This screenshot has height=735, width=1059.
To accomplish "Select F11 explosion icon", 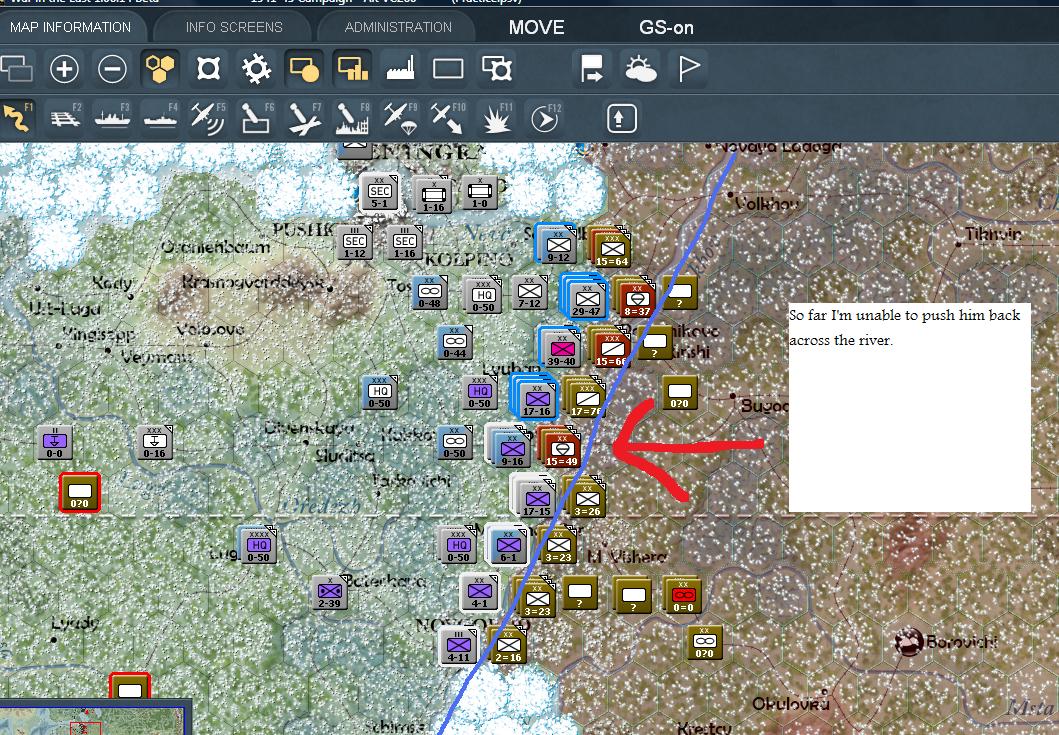I will pos(496,118).
